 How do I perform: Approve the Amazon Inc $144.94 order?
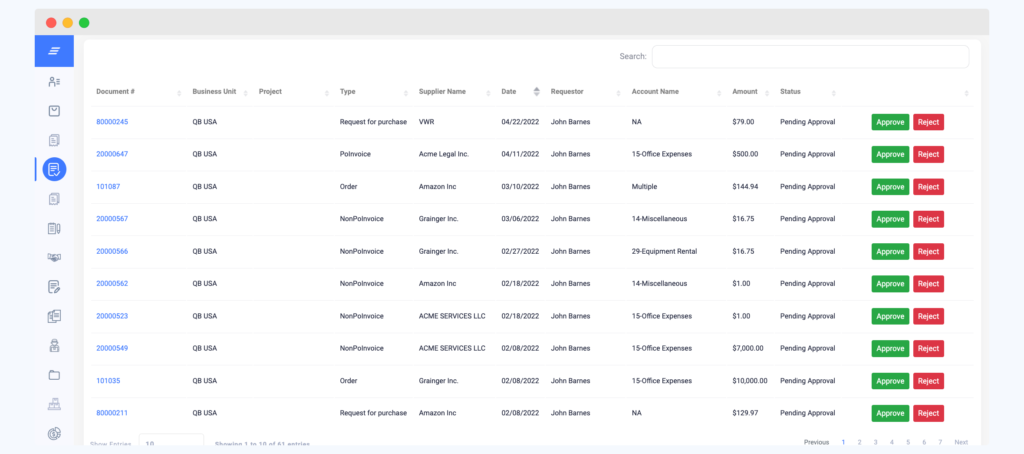890,187
